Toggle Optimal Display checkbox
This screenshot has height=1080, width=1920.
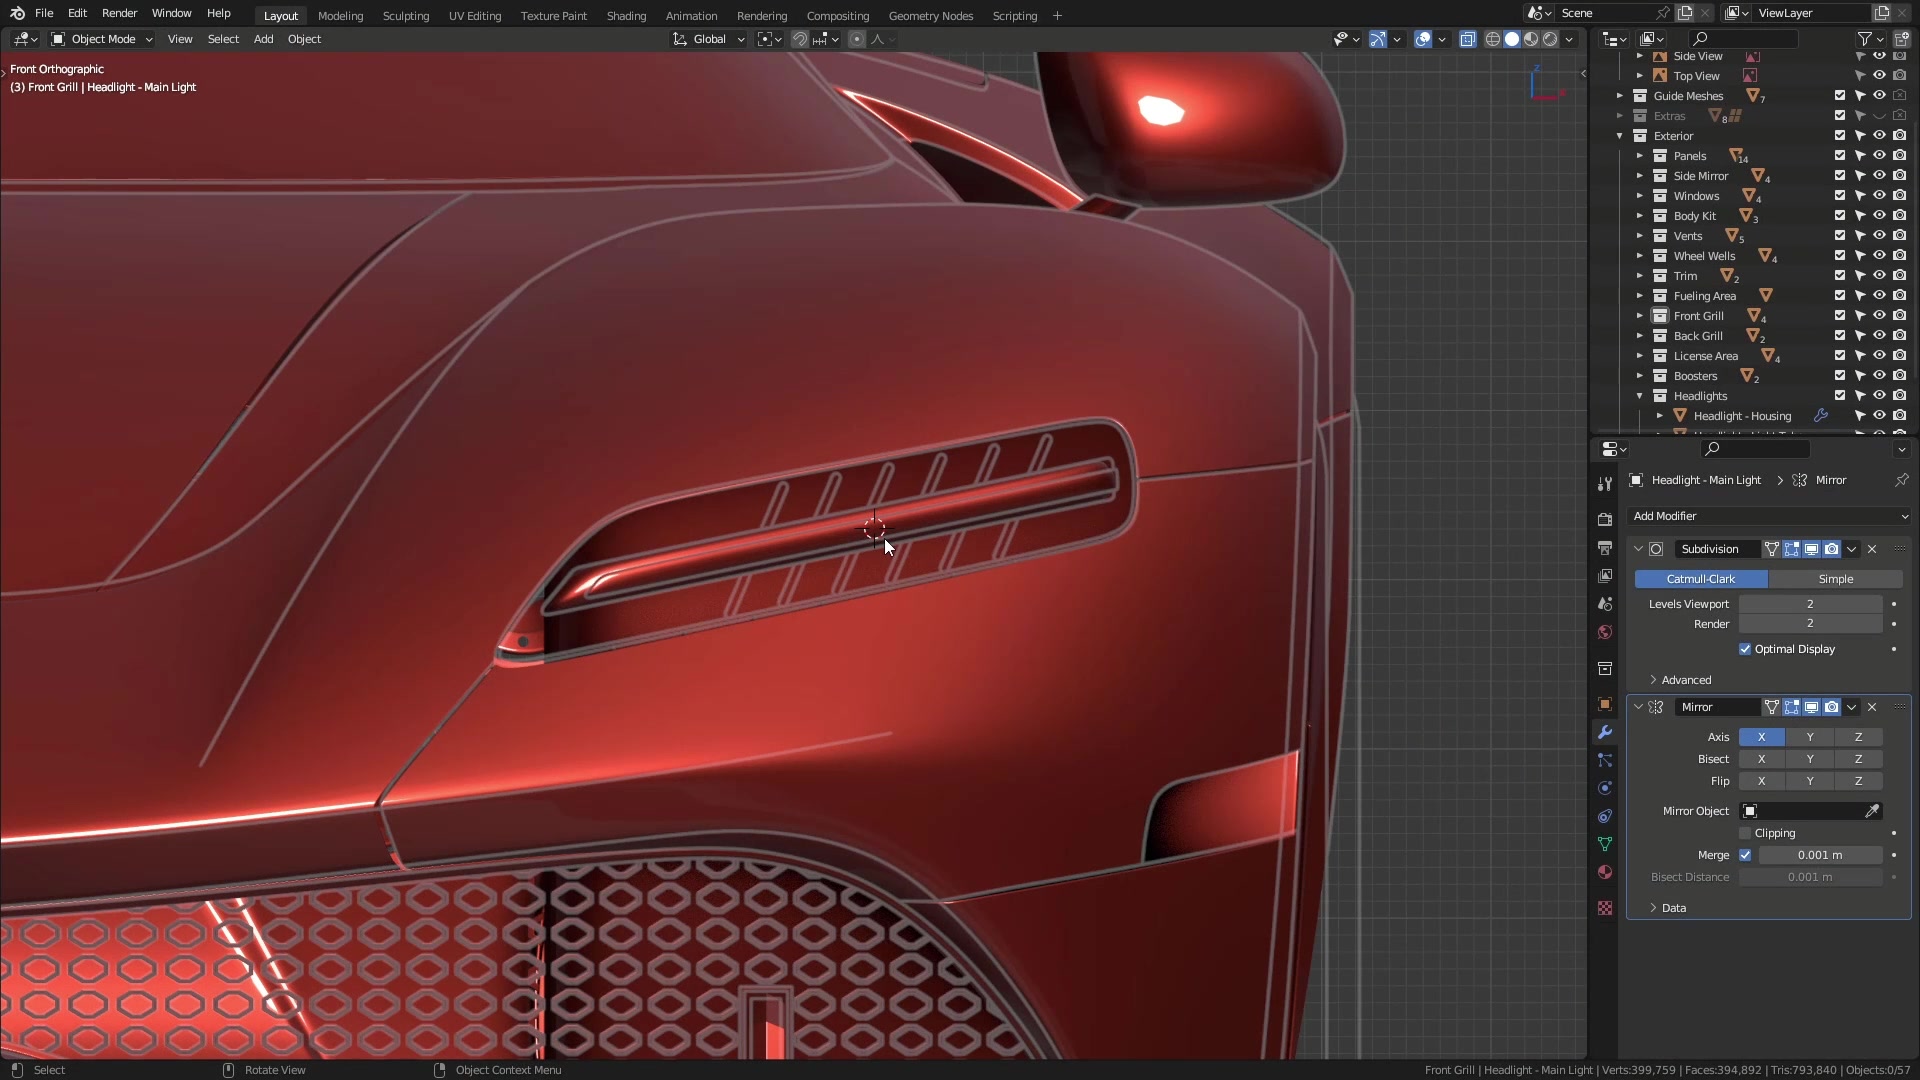pos(1745,649)
